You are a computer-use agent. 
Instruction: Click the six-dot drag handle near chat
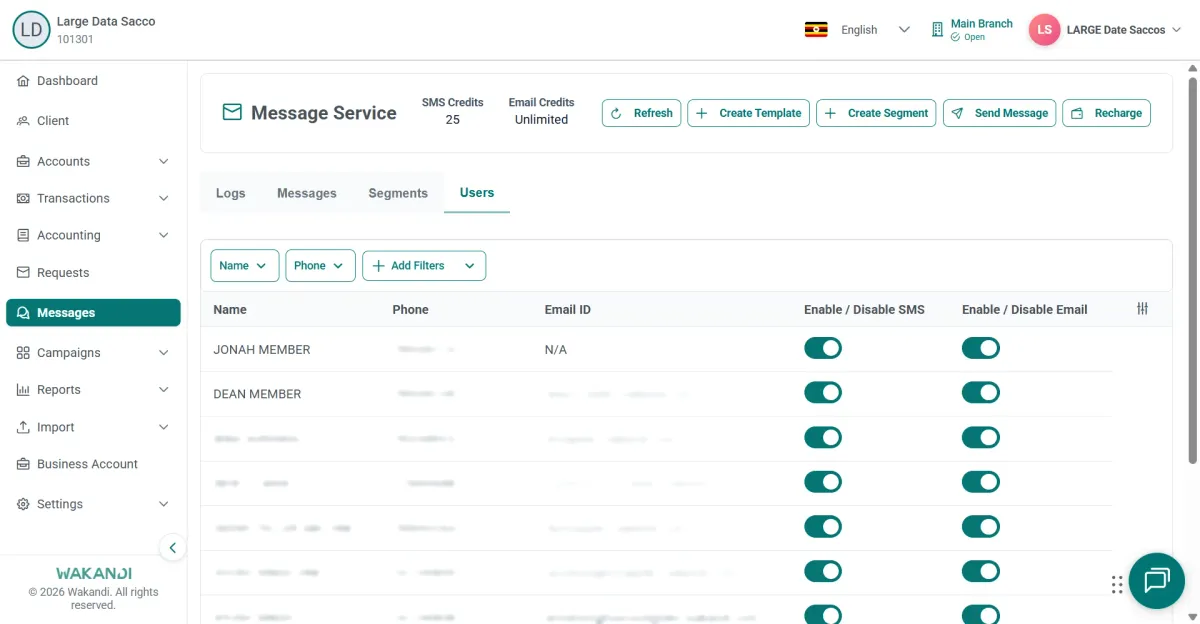pyautogui.click(x=1117, y=585)
